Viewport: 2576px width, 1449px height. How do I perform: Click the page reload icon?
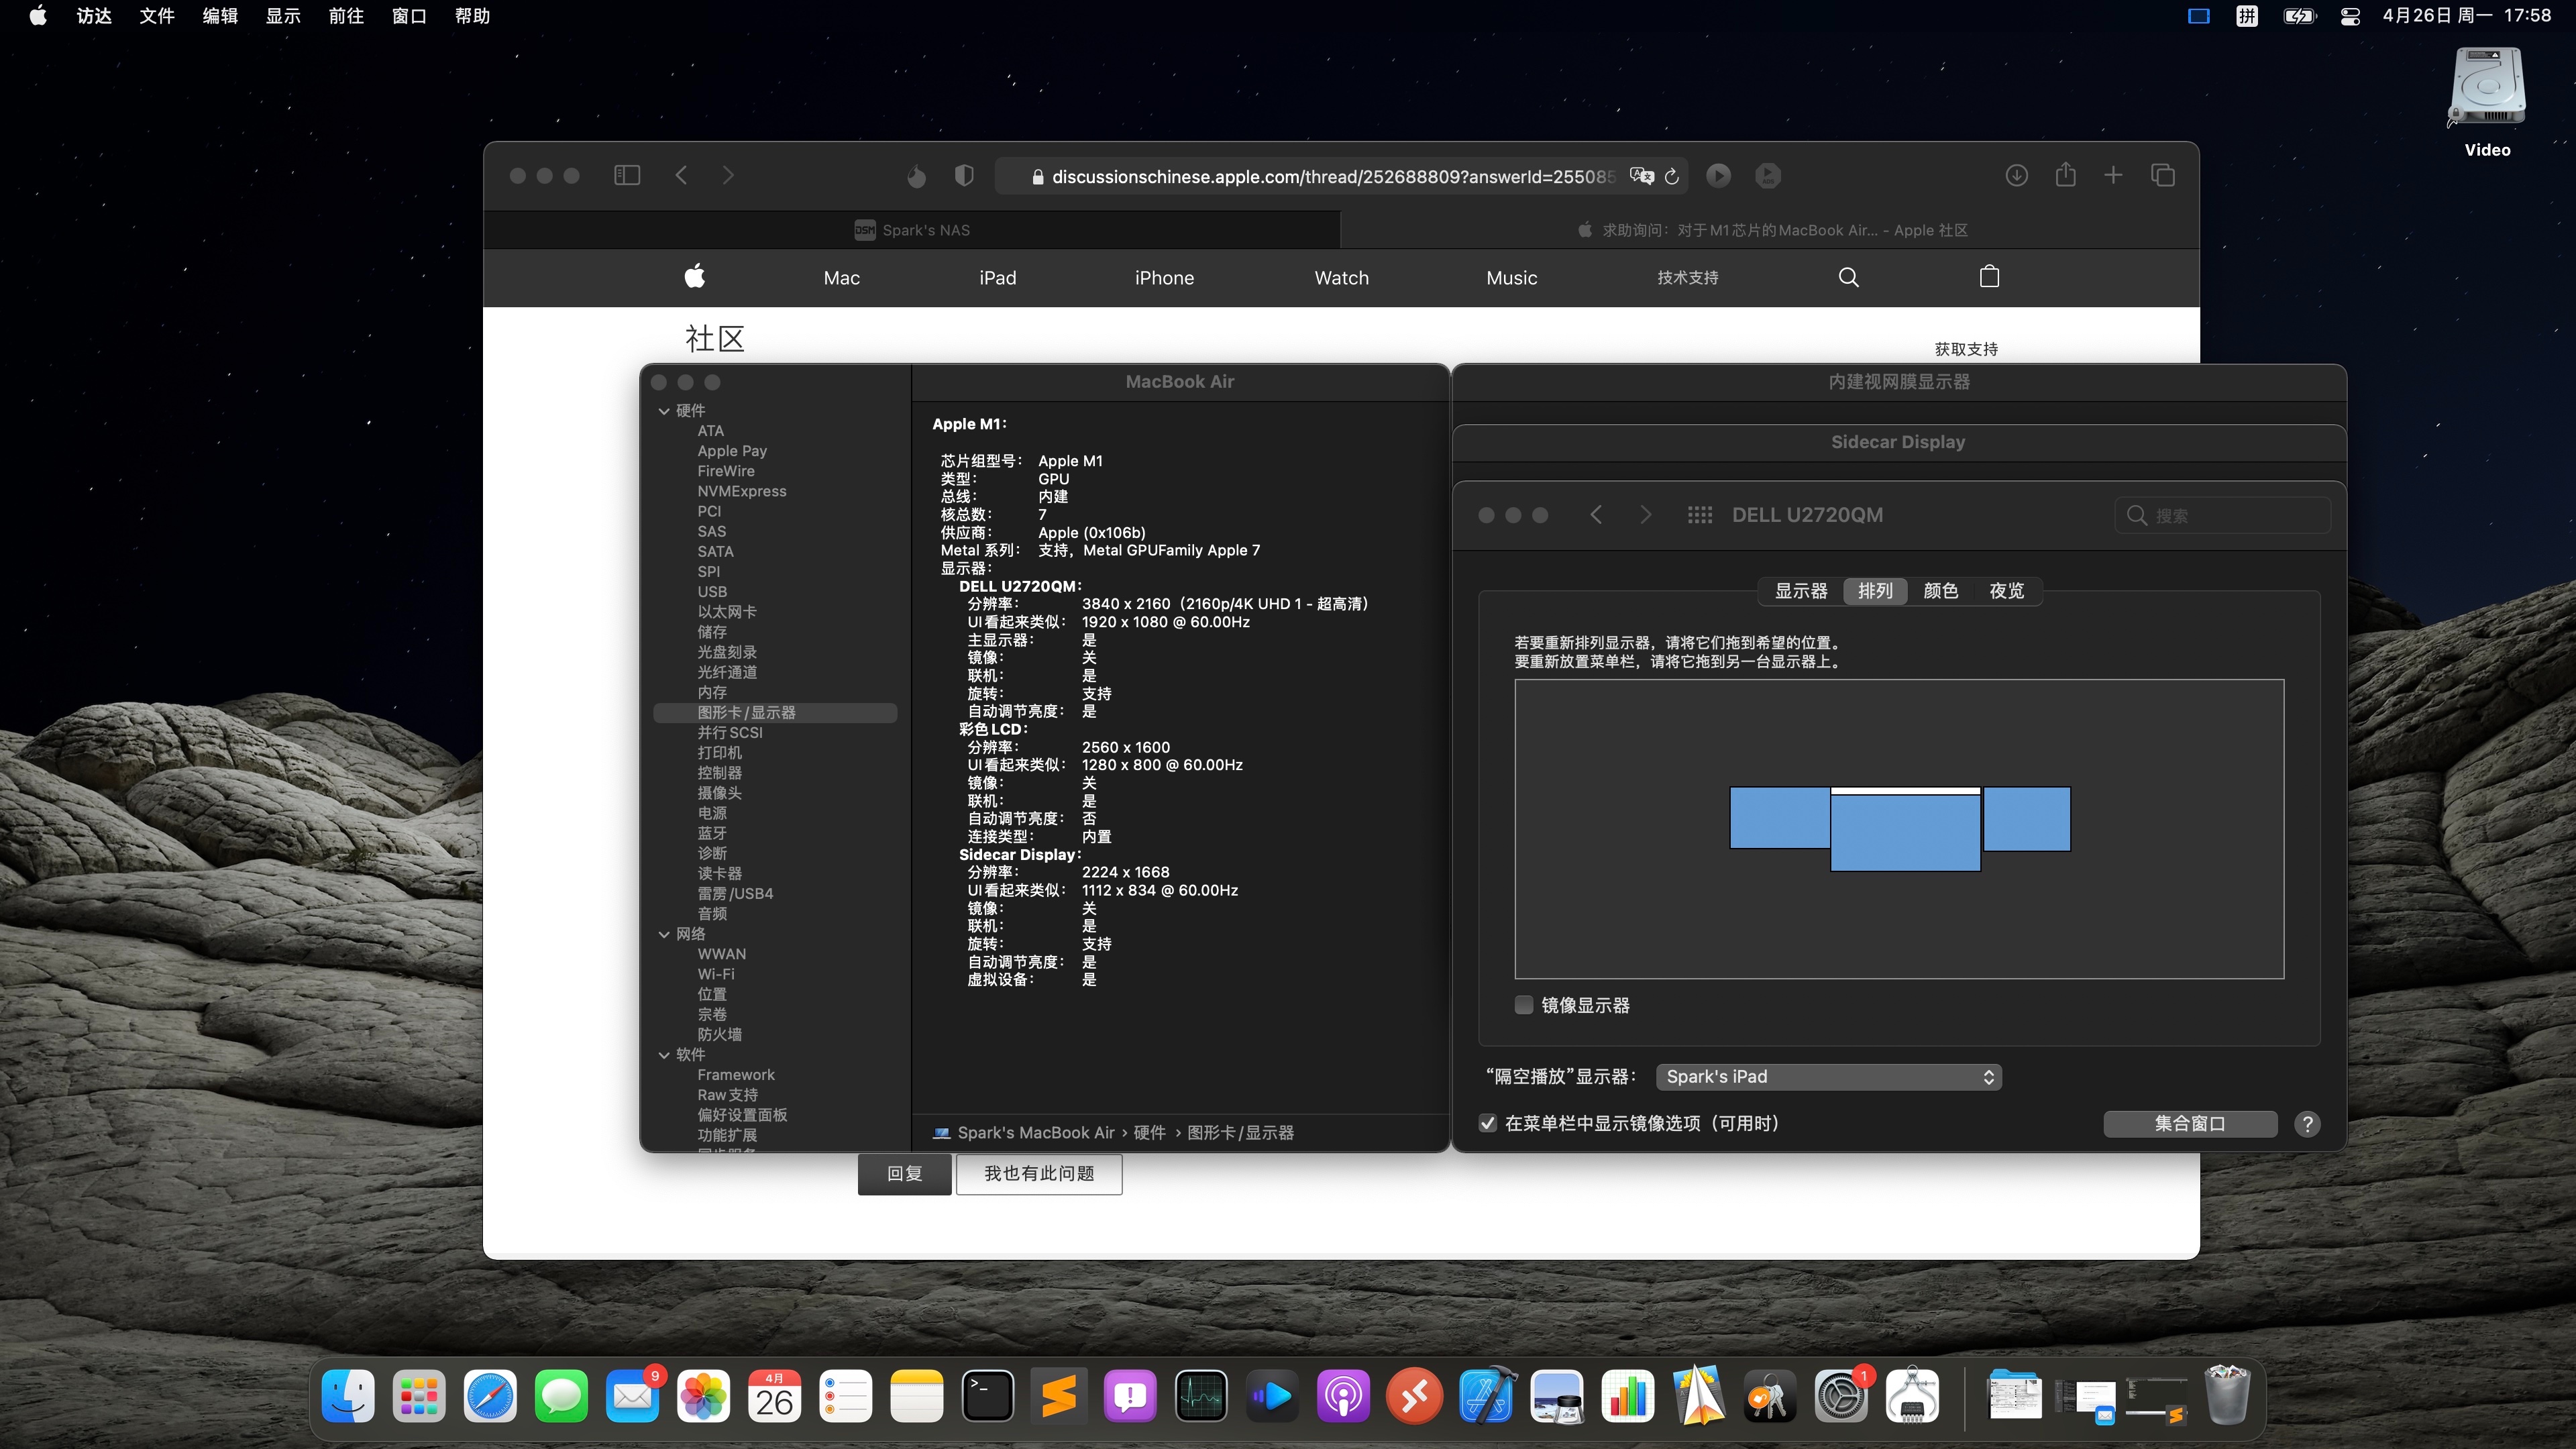pyautogui.click(x=1672, y=177)
